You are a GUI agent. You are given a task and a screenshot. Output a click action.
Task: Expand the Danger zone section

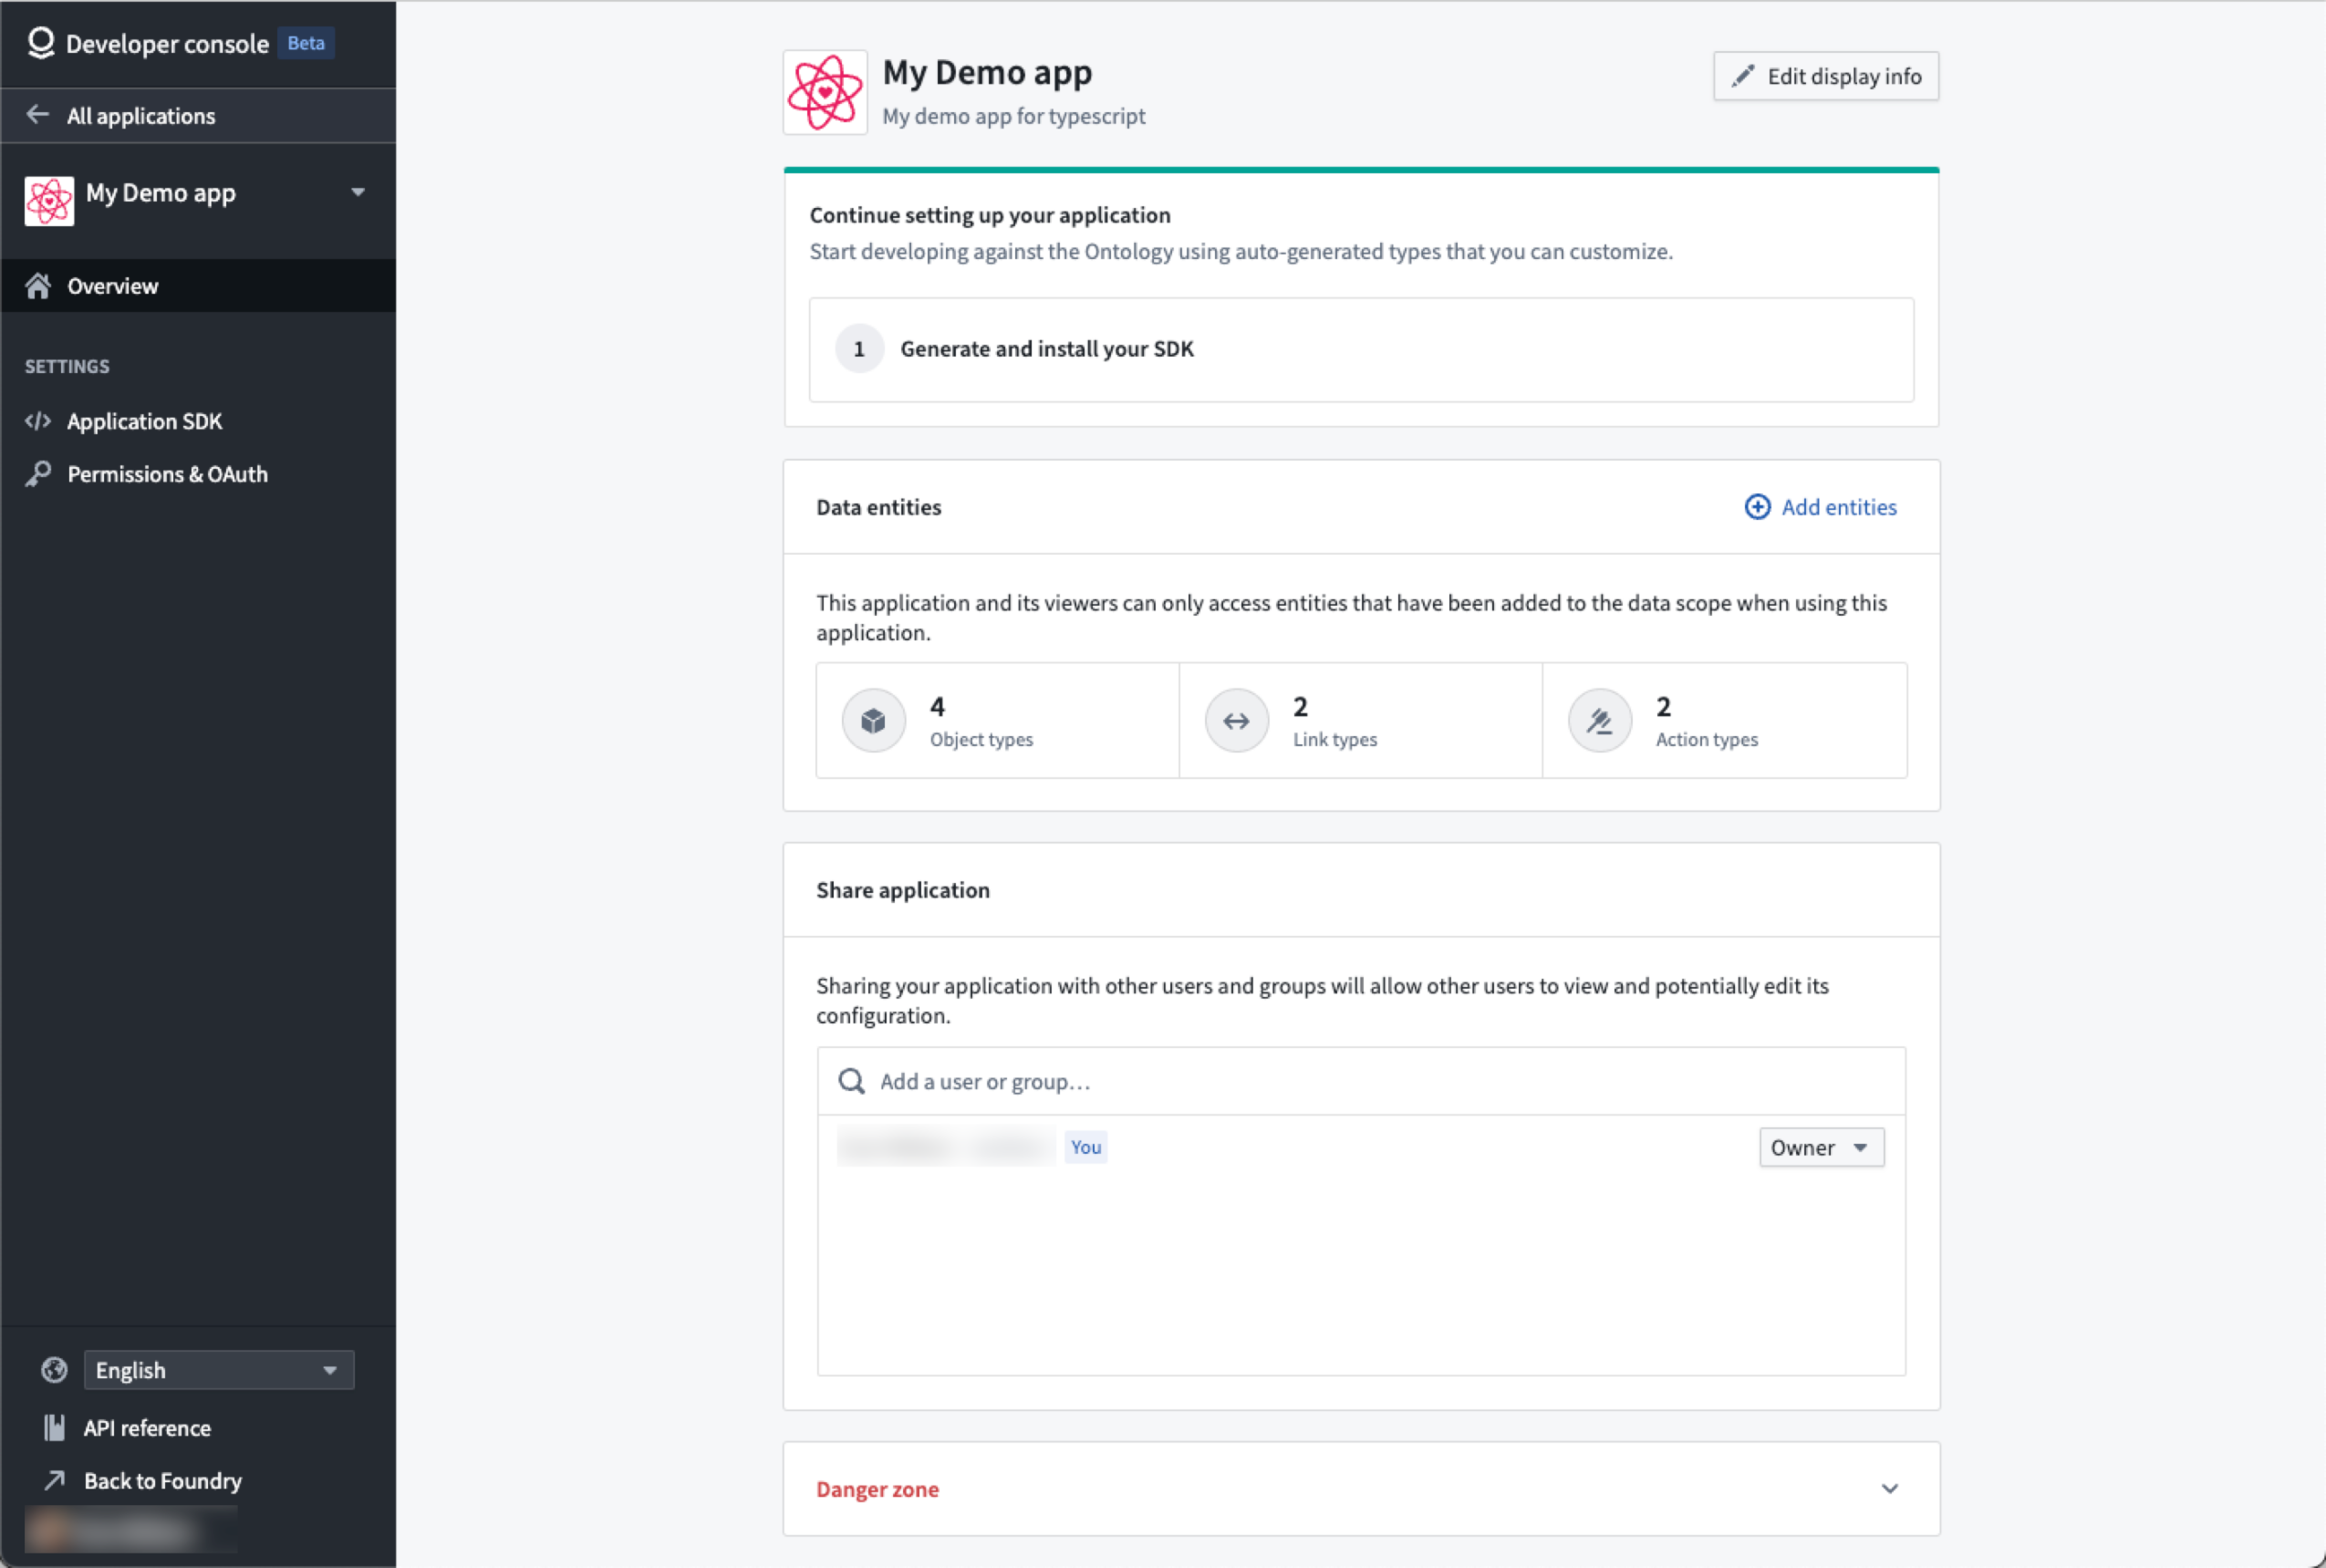point(1888,1488)
